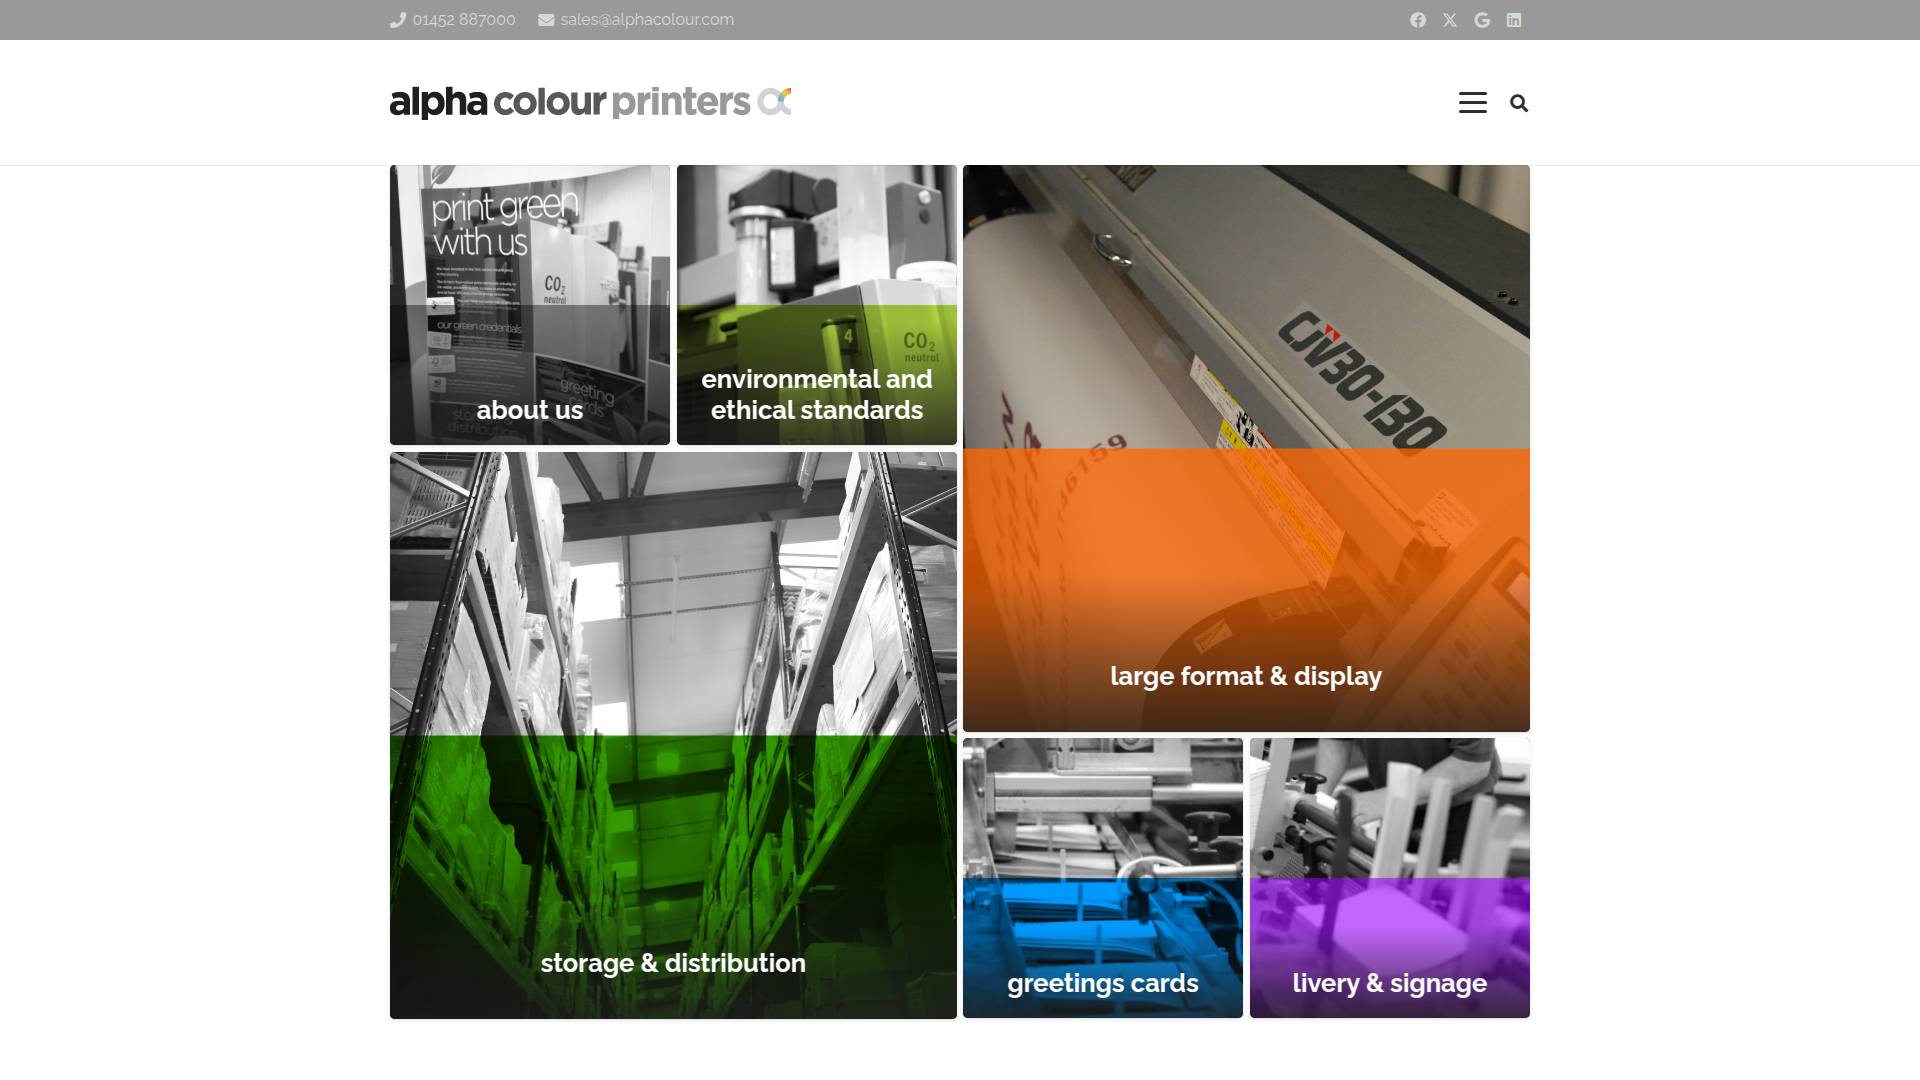Open storage & distribution tile
This screenshot has width=1920, height=1080.
click(x=673, y=735)
